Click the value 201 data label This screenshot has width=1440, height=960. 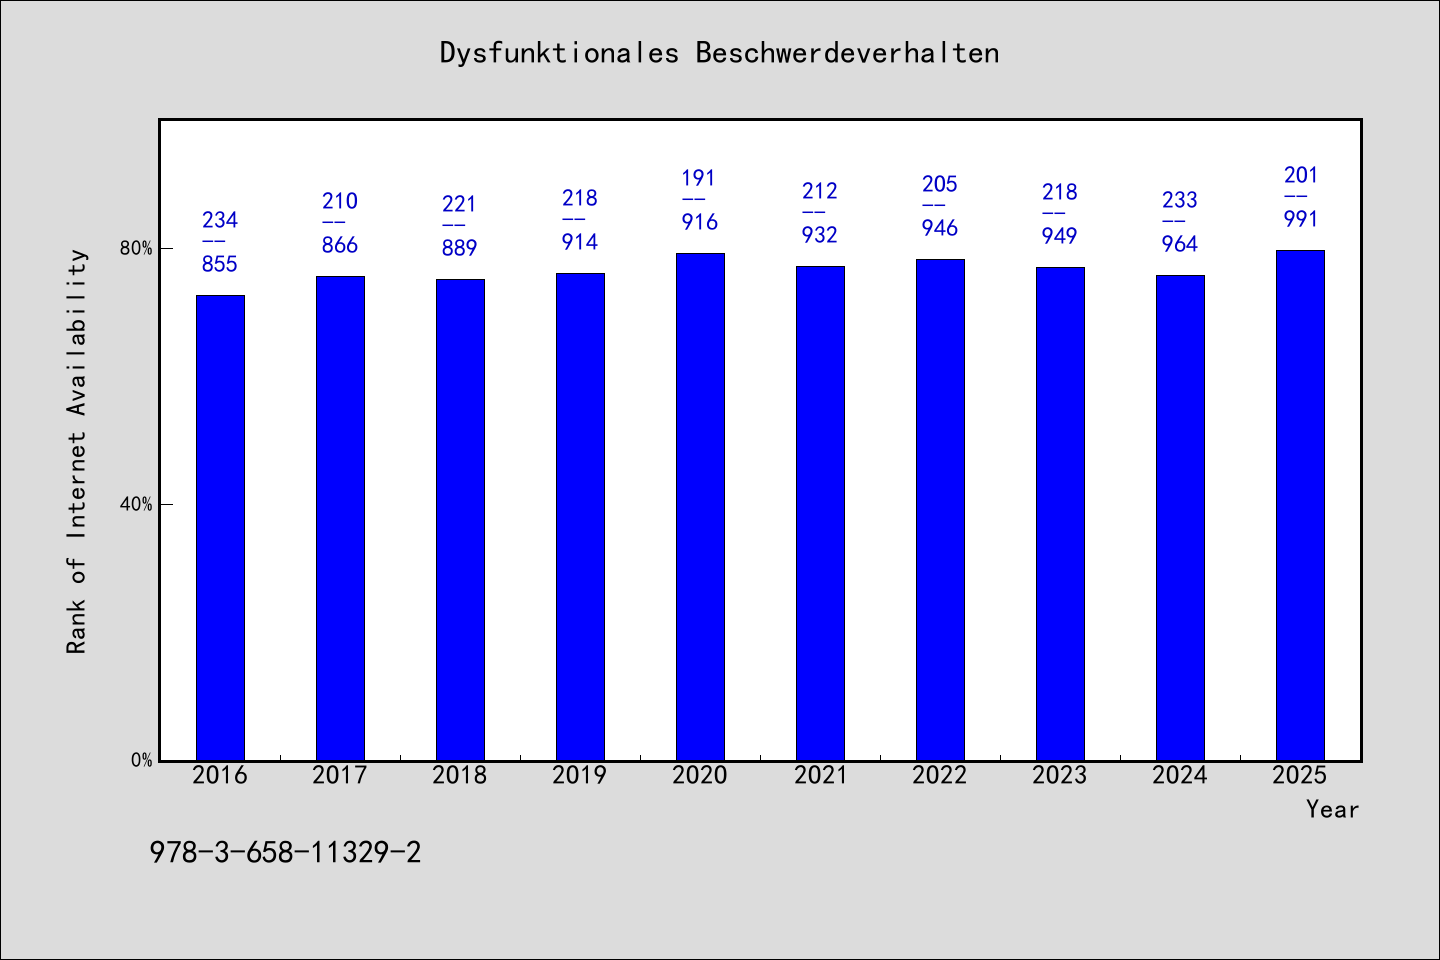click(x=1301, y=175)
